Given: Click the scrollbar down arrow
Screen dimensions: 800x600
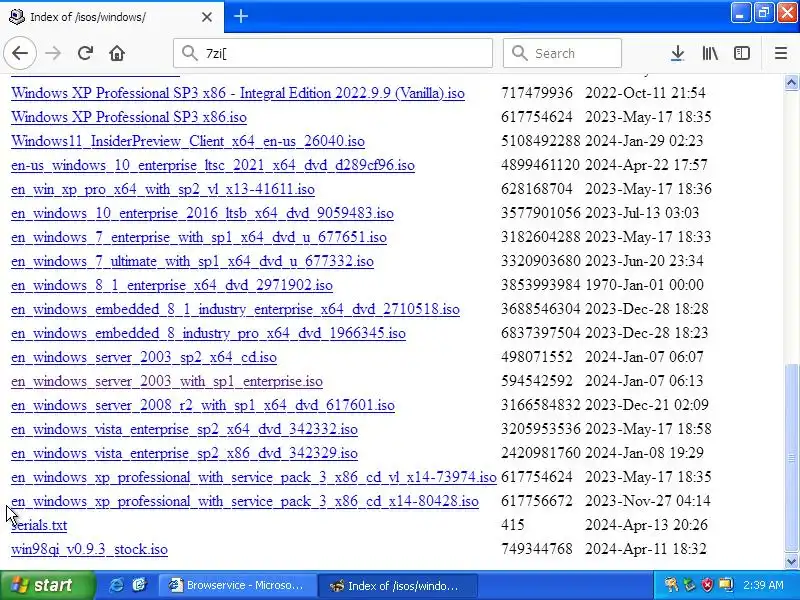Looking at the screenshot, I should tap(791, 561).
